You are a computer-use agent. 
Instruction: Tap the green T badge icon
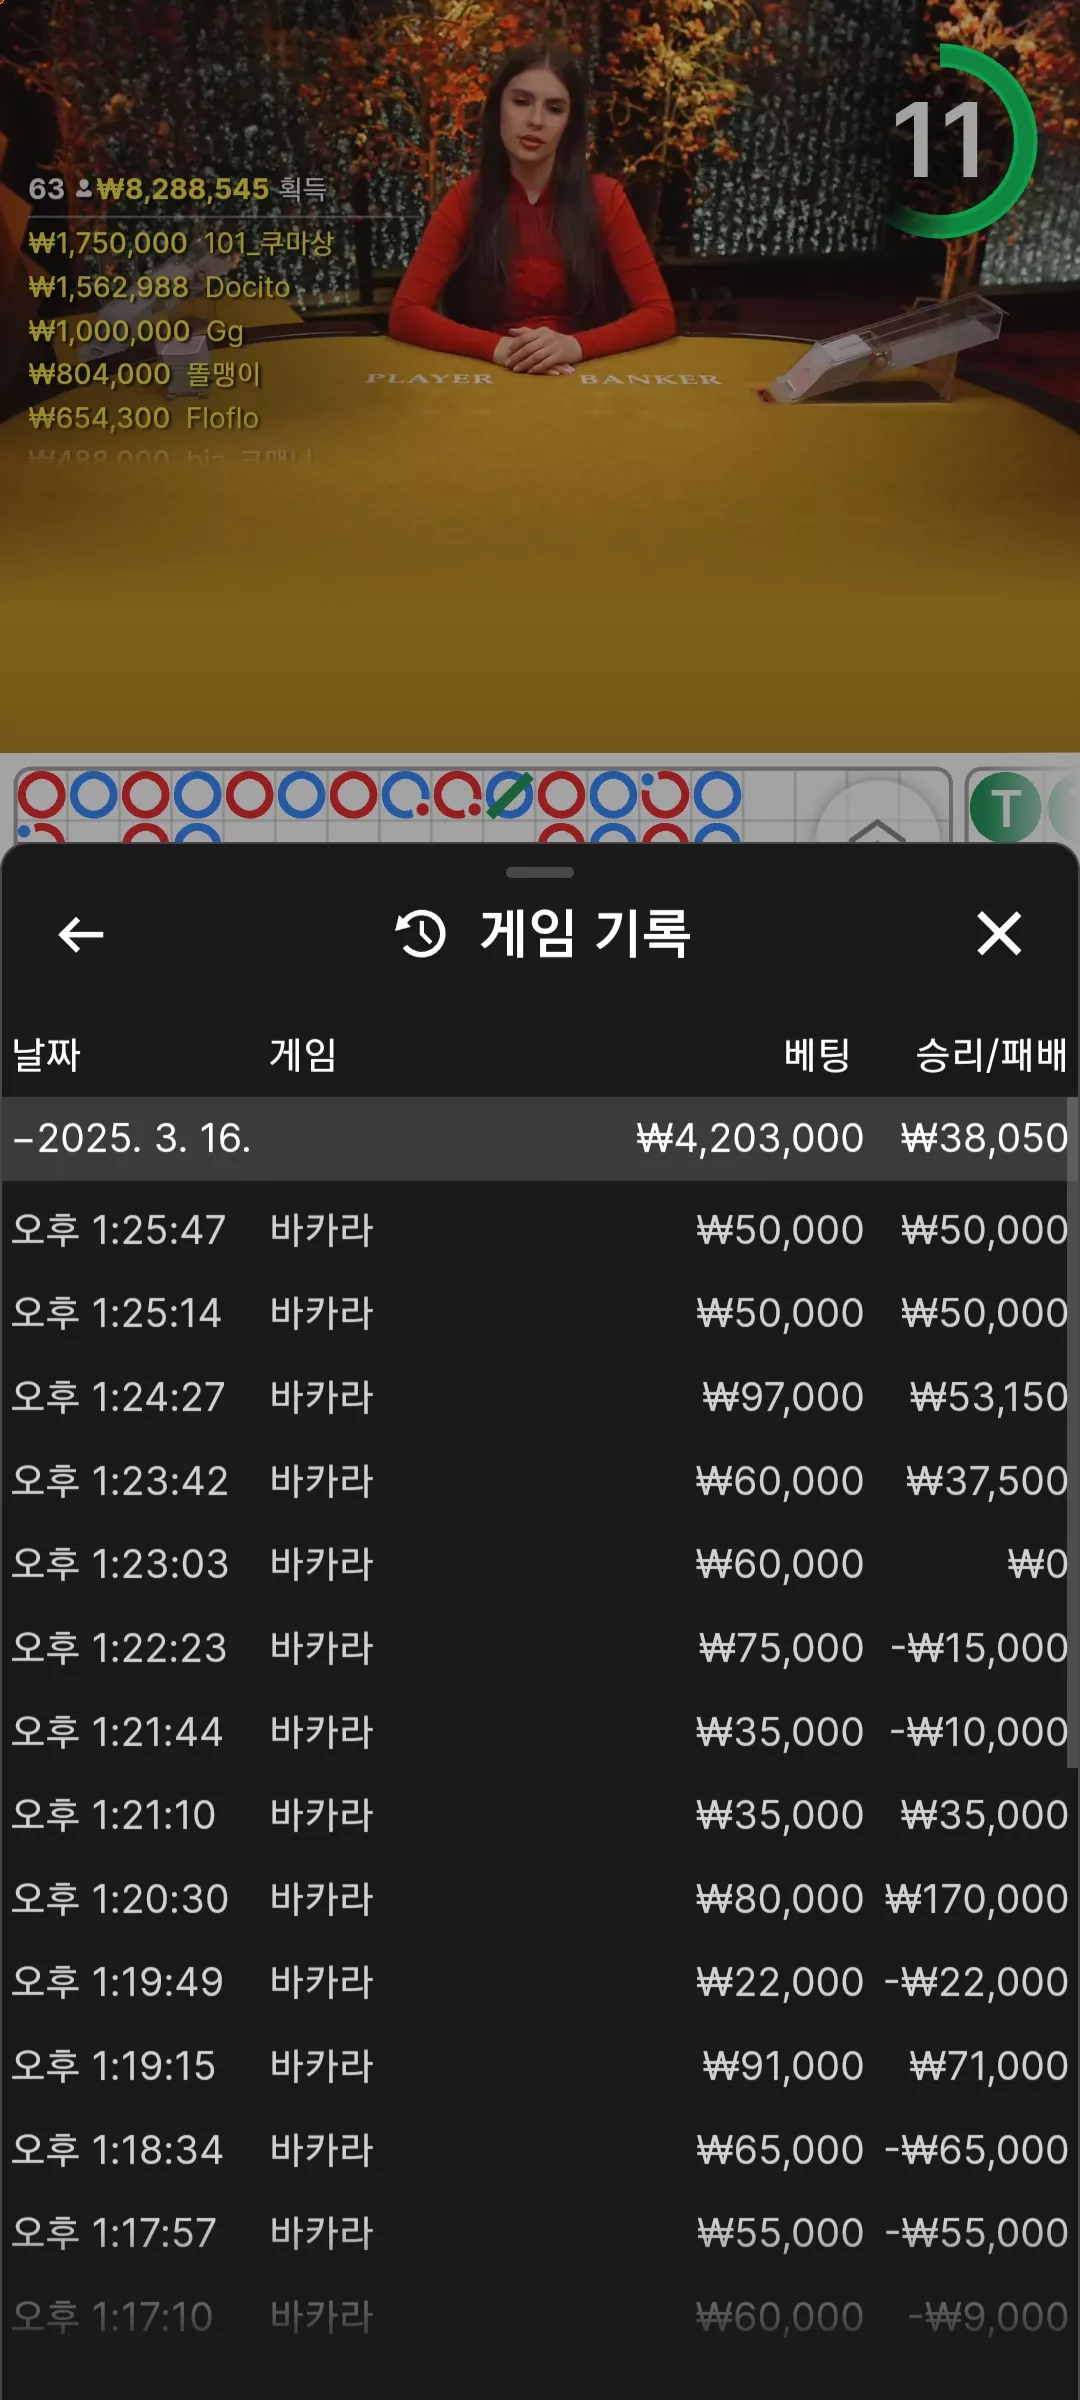coord(1005,807)
